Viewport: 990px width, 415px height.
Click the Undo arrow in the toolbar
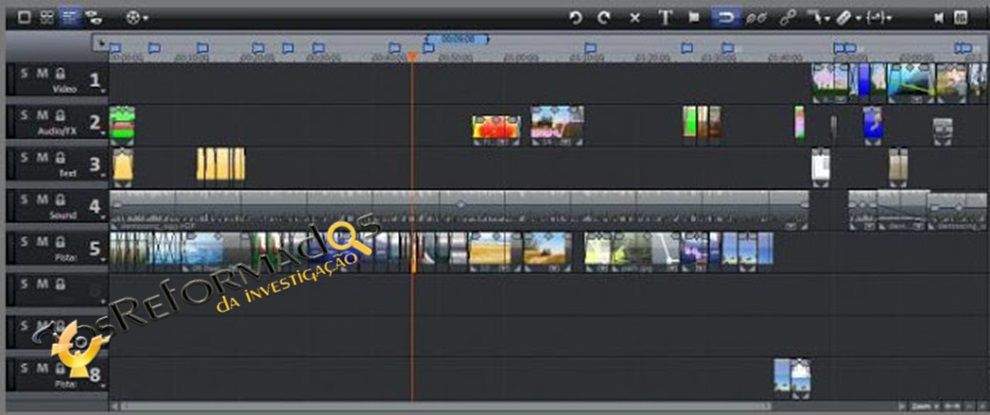tap(575, 18)
